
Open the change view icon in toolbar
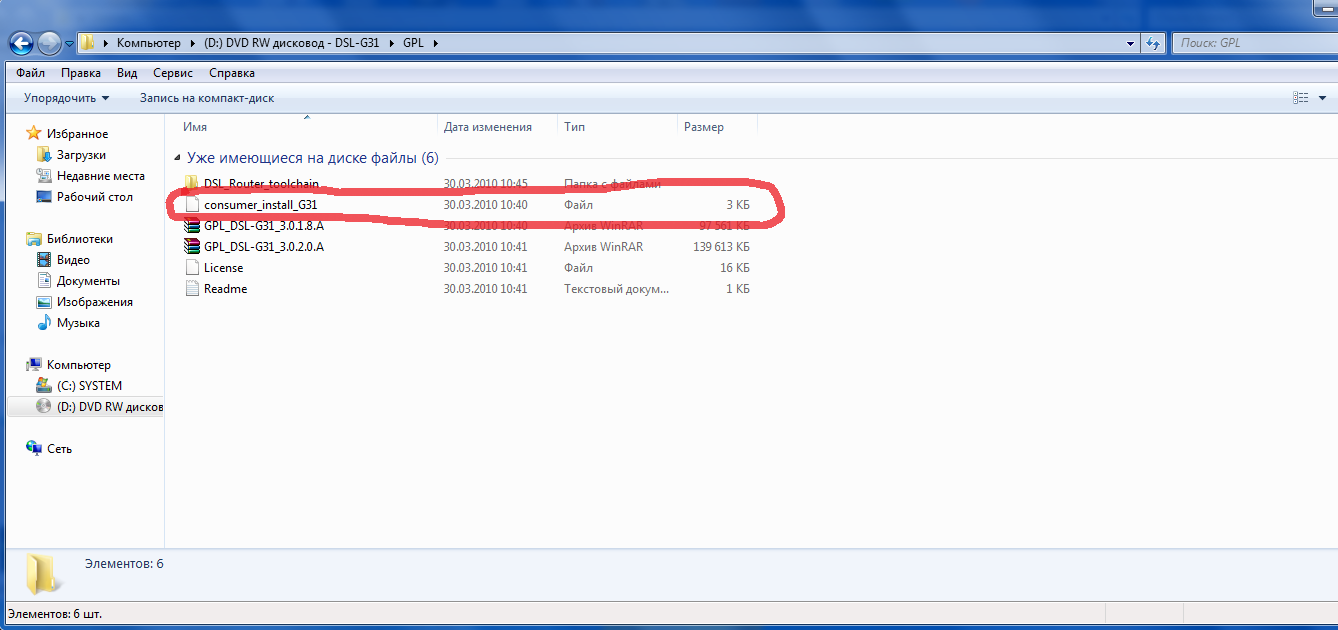[x=1300, y=98]
